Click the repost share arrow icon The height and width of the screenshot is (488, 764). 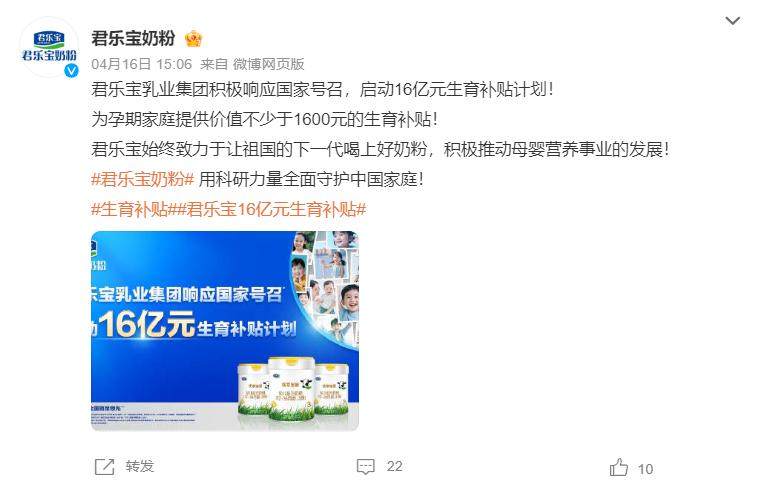pyautogui.click(x=104, y=467)
